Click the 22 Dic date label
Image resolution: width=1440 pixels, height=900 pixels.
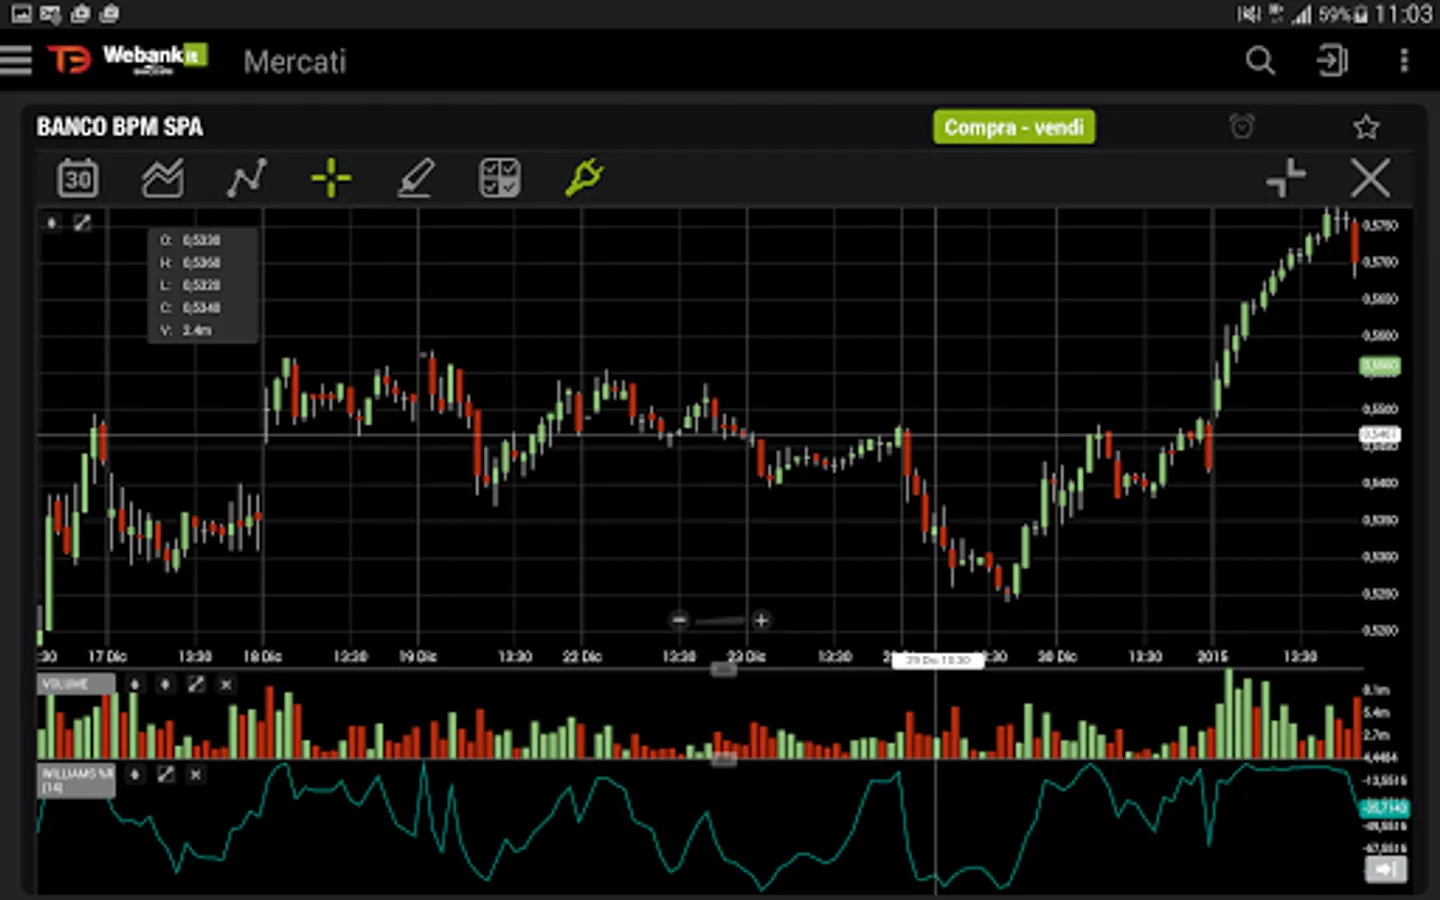coord(582,657)
